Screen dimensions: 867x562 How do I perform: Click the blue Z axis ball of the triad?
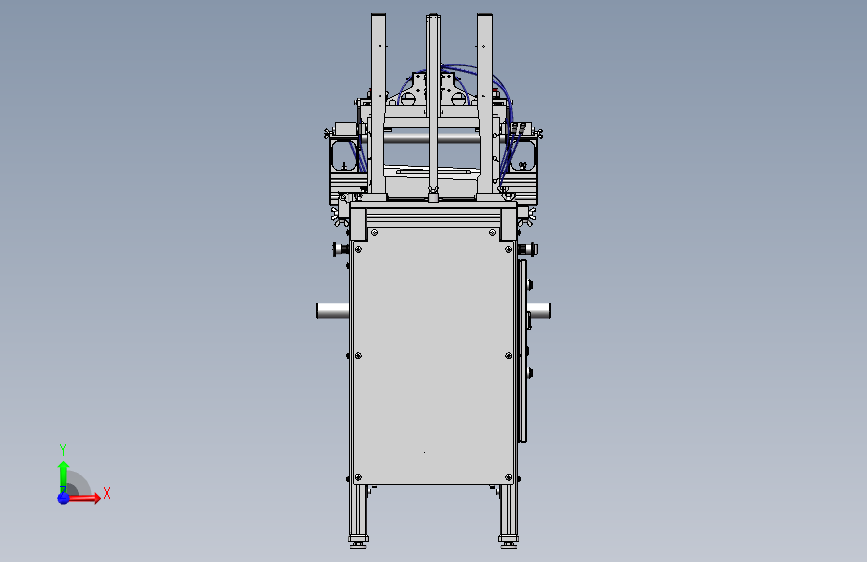[64, 498]
